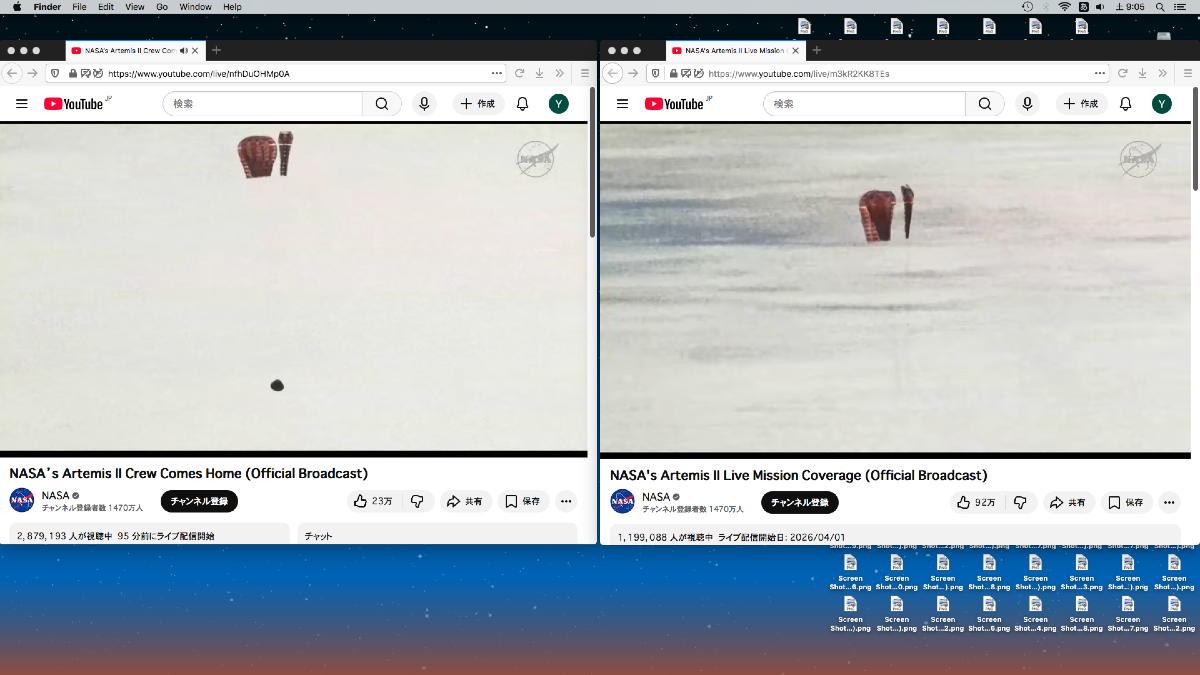Open account avatar Y in right window
This screenshot has height=675, width=1200.
pyautogui.click(x=1161, y=104)
